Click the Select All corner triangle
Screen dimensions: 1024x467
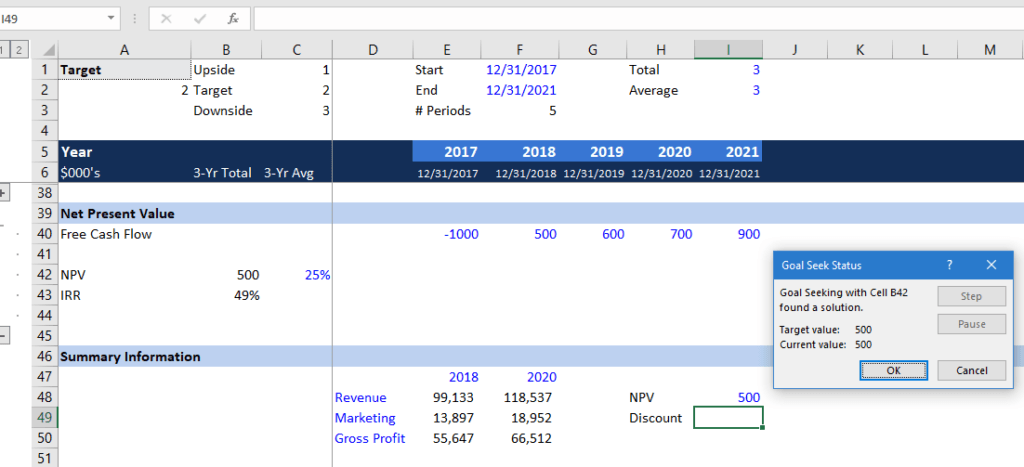tap(49, 49)
